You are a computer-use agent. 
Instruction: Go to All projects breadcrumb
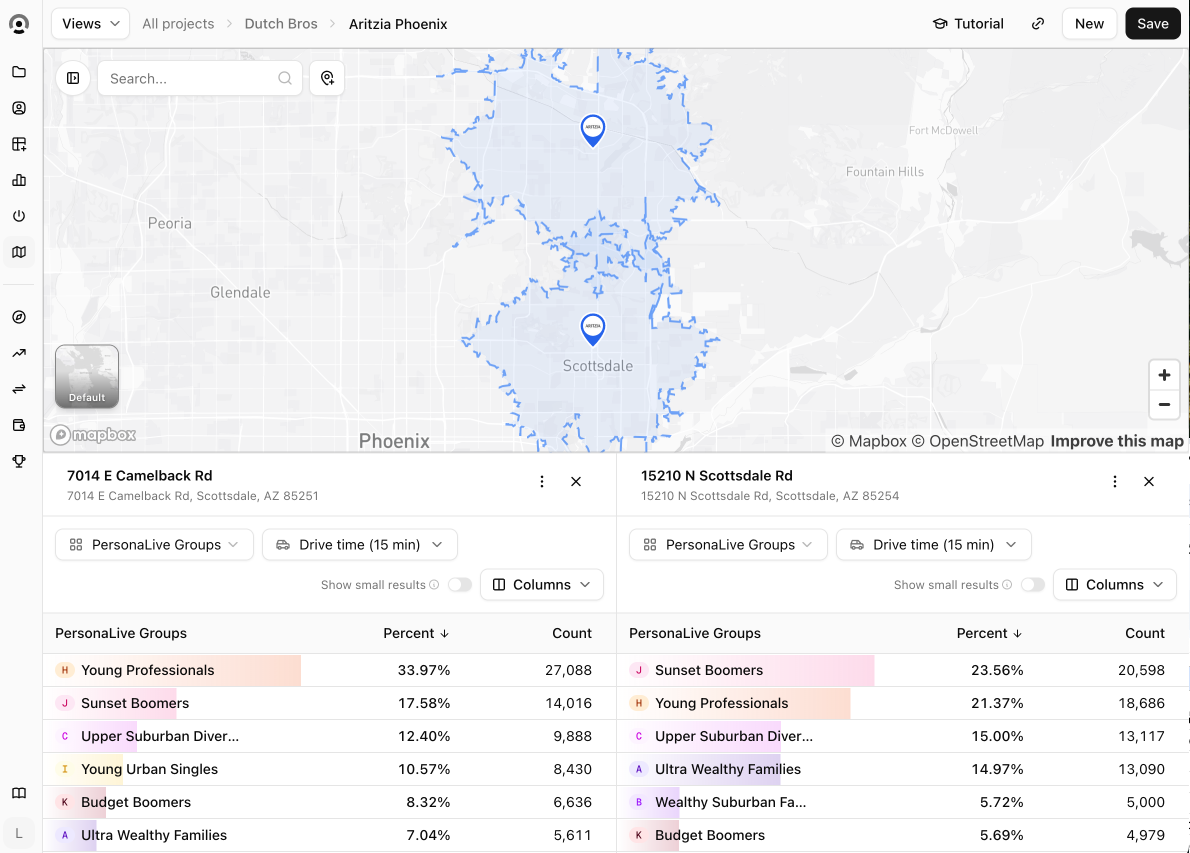[178, 24]
